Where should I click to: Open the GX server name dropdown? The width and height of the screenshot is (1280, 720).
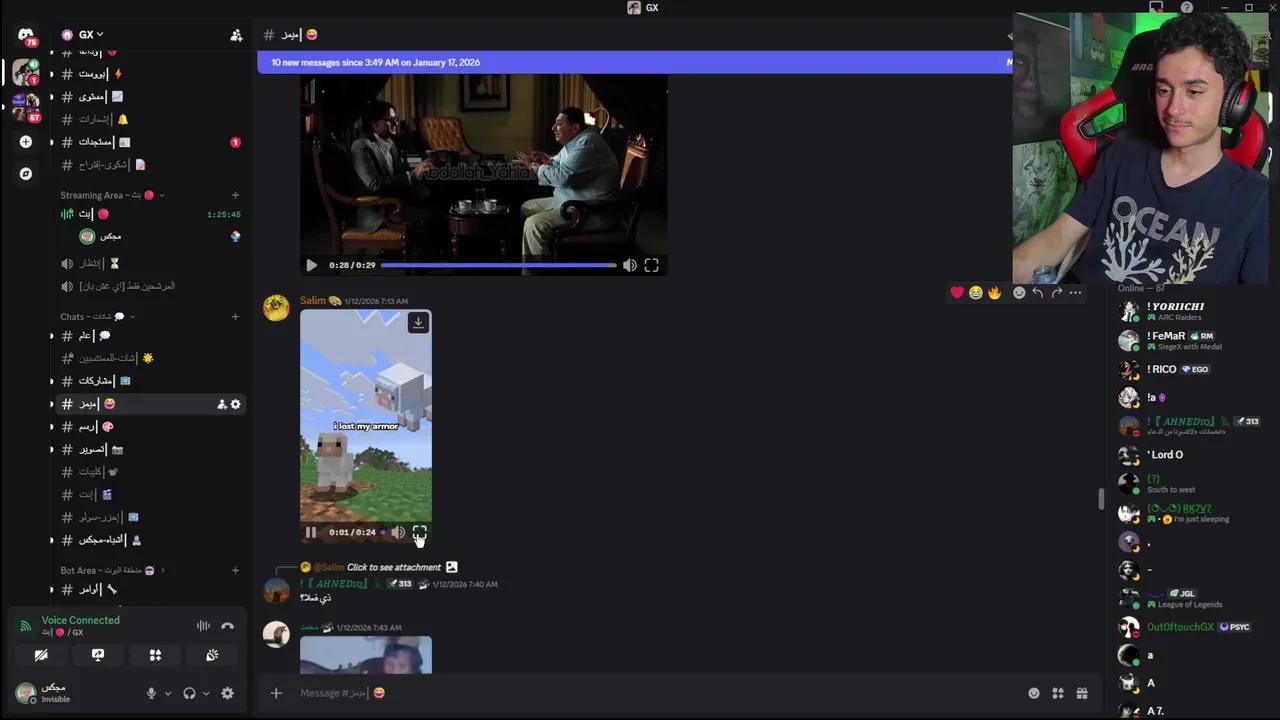[86, 34]
